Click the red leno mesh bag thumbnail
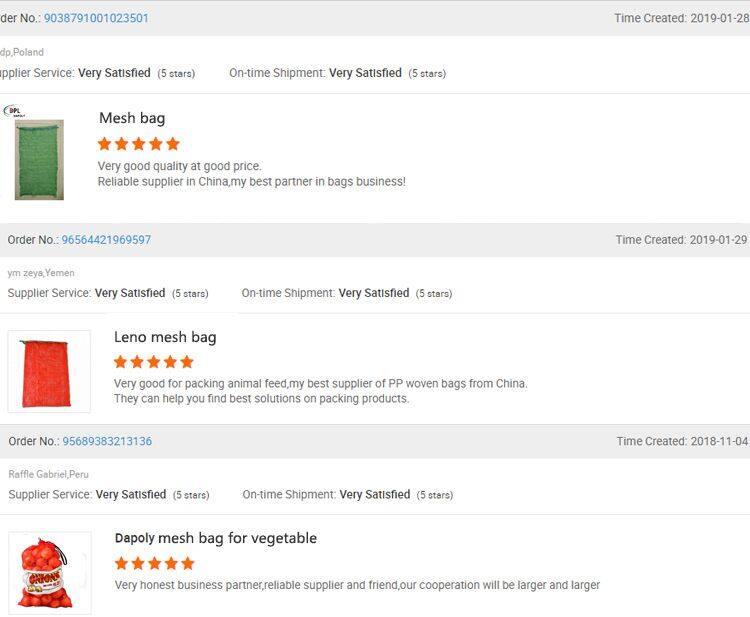 pos(49,371)
